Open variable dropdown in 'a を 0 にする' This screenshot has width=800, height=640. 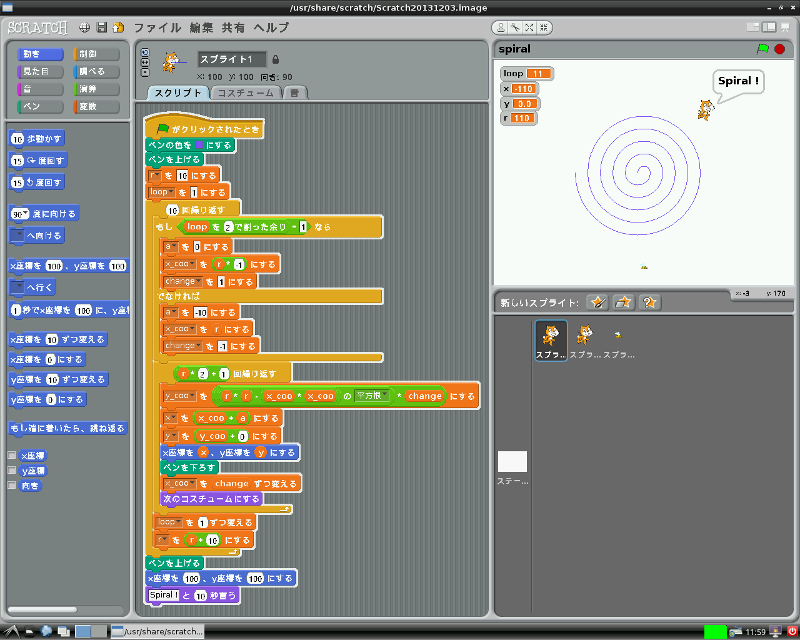pyautogui.click(x=170, y=247)
